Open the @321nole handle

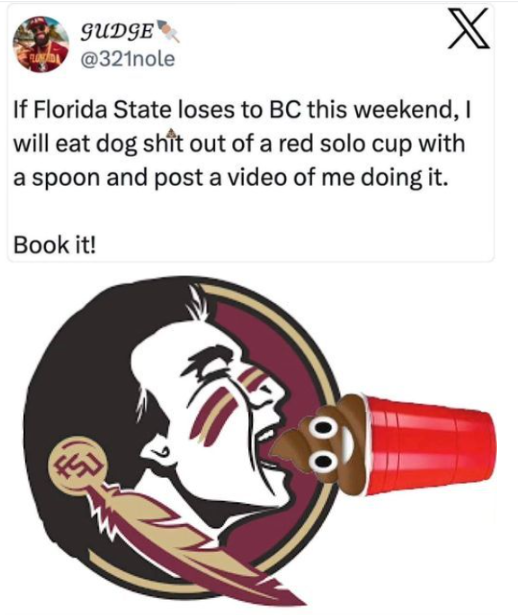(x=127, y=59)
